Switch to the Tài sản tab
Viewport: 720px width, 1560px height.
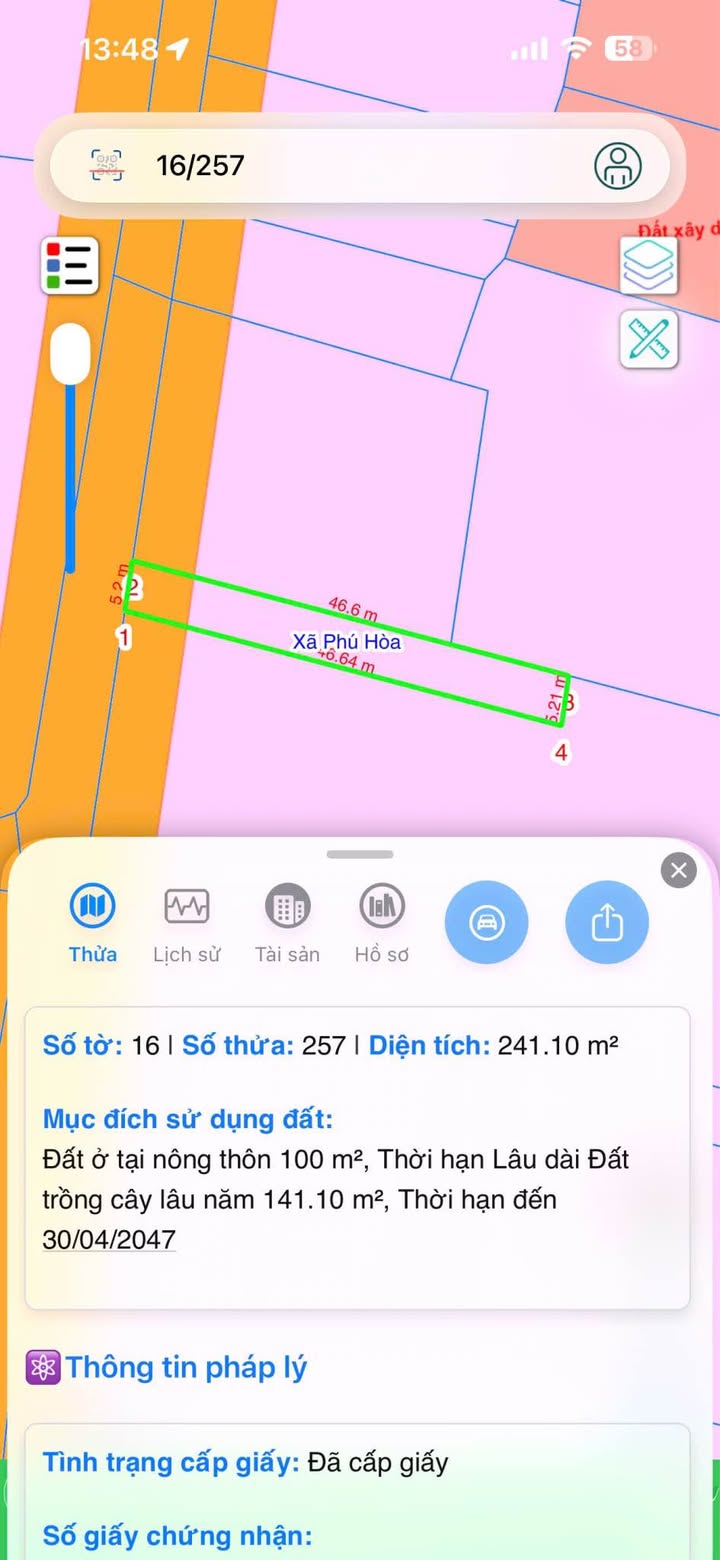point(287,924)
